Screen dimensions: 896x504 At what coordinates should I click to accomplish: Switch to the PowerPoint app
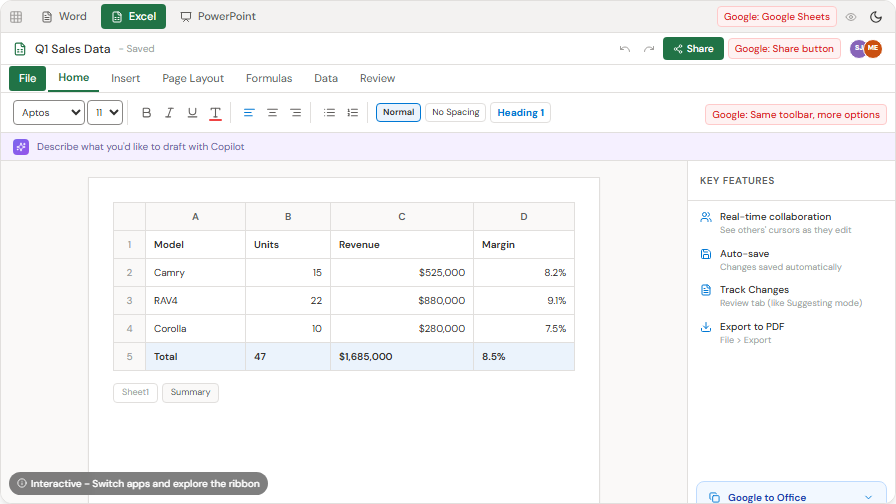(218, 17)
